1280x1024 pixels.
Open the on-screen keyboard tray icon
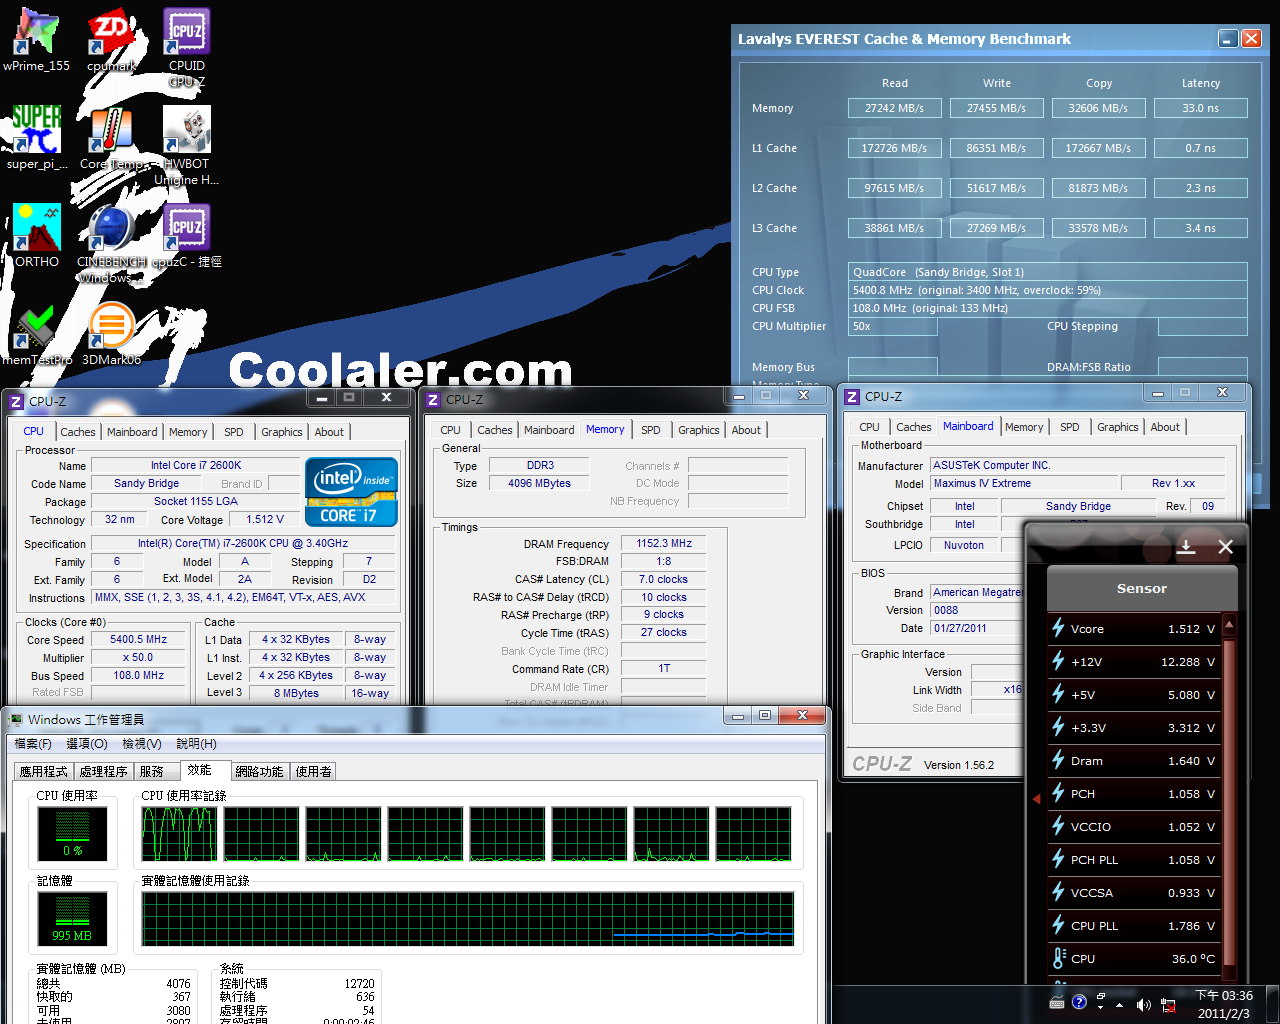(1057, 1002)
